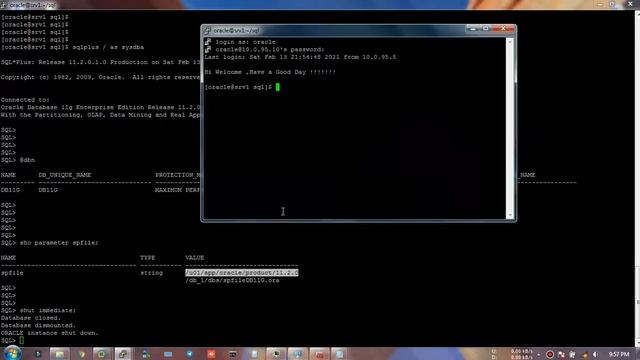
Task: Click front PuTTY scrollbar up arrow
Action: pyautogui.click(x=510, y=42)
